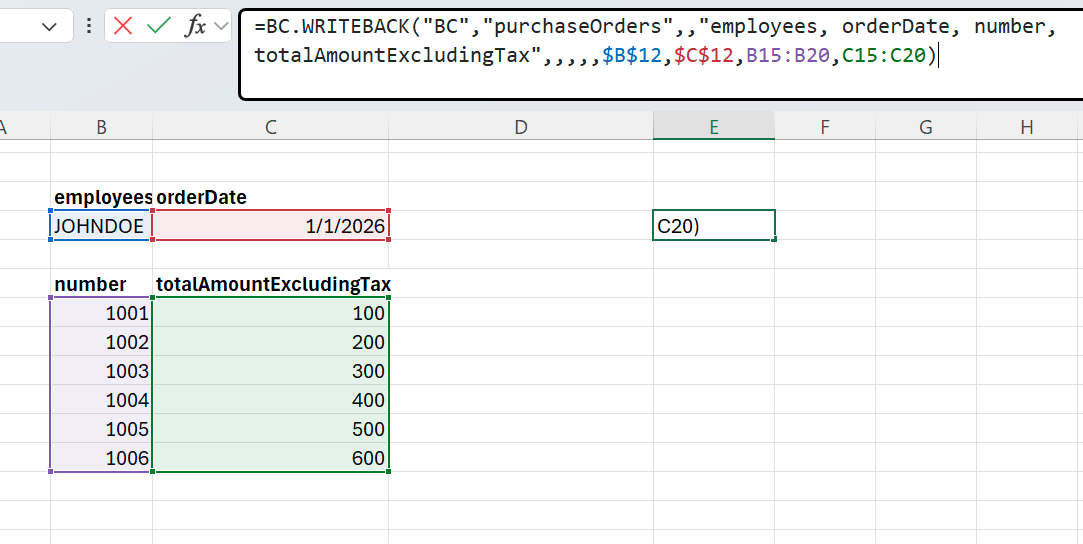This screenshot has width=1083, height=544.
Task: Select column C header
Action: coord(270,126)
